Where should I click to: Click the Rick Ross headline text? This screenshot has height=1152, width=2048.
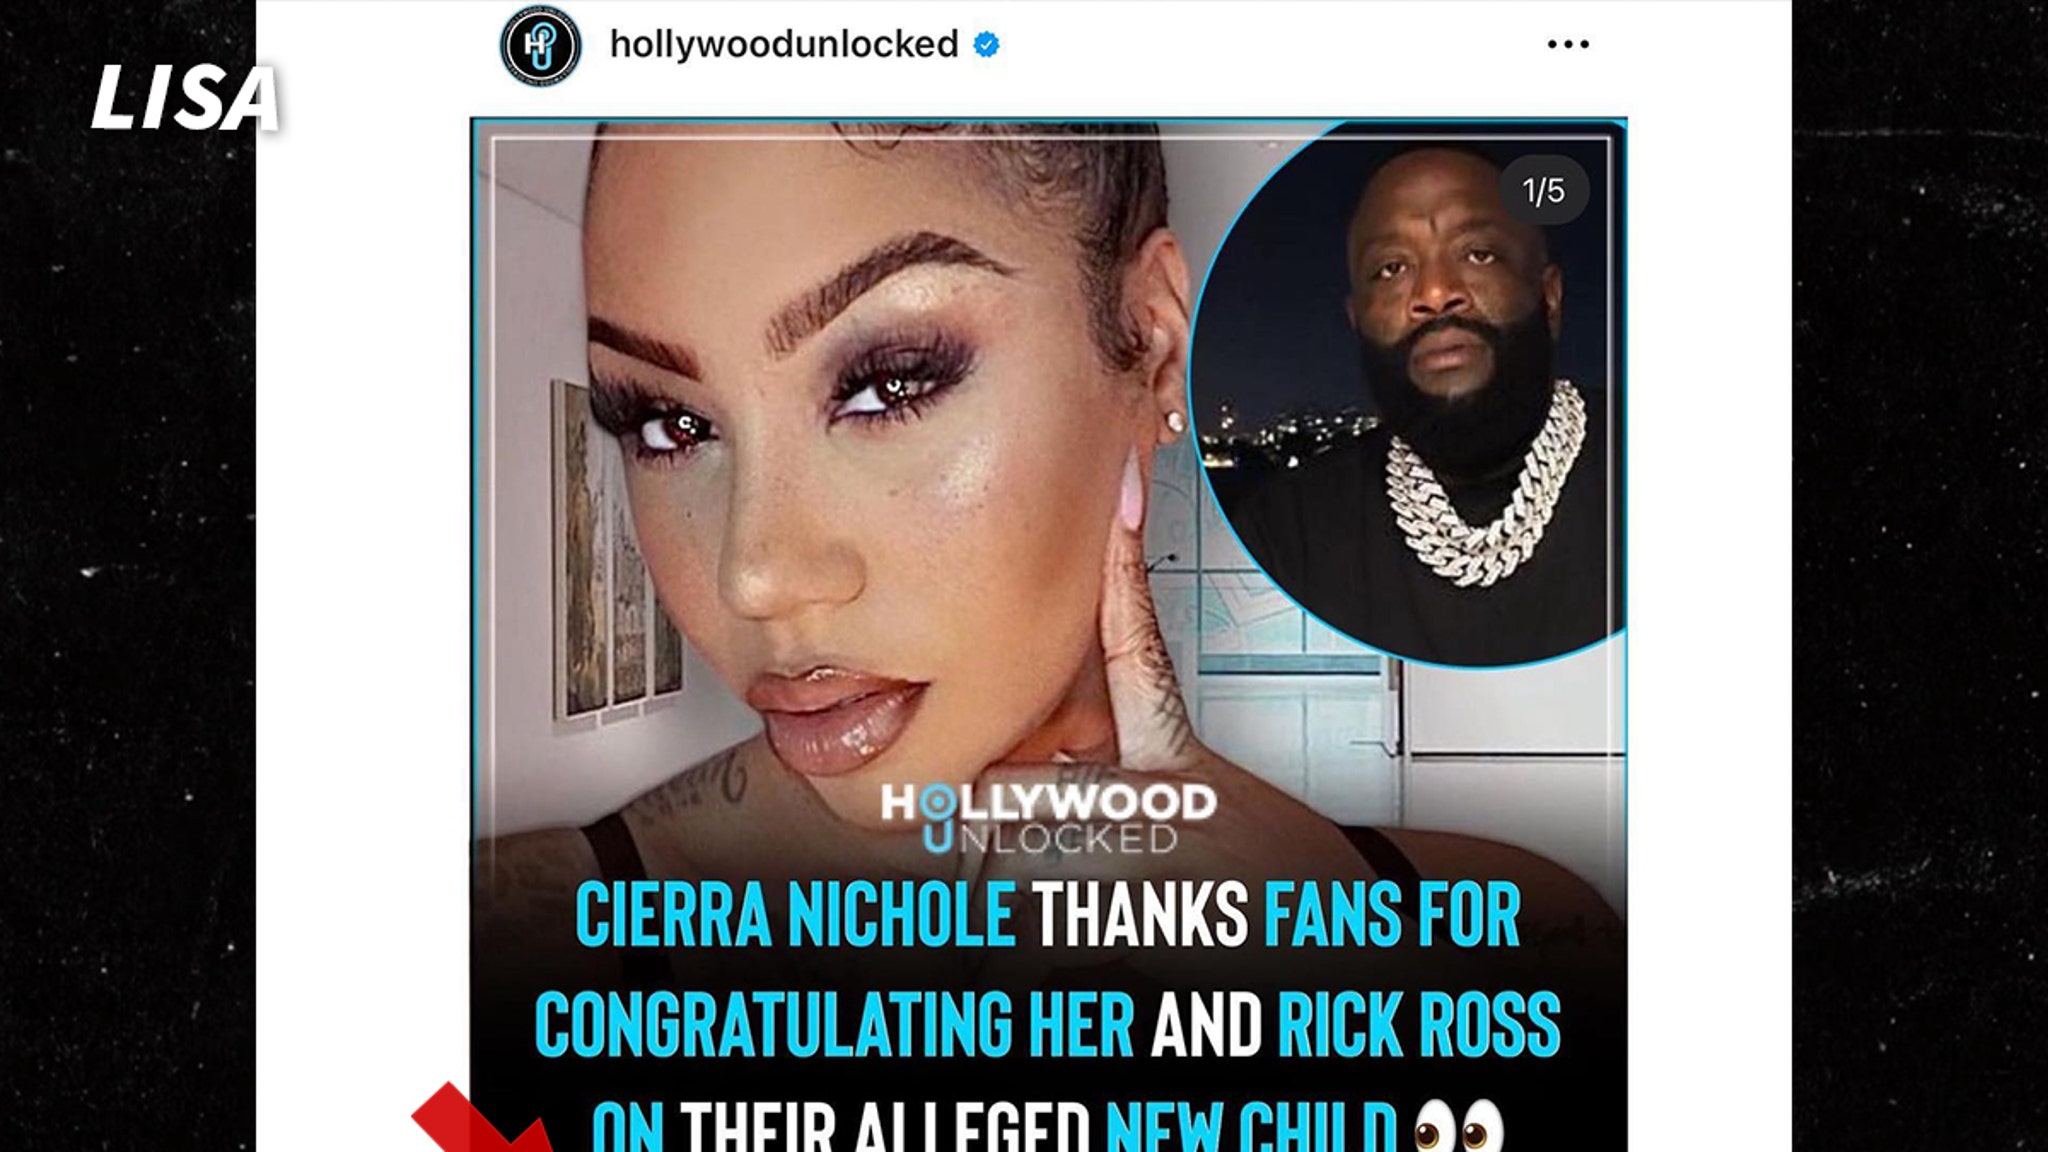click(x=1418, y=1024)
